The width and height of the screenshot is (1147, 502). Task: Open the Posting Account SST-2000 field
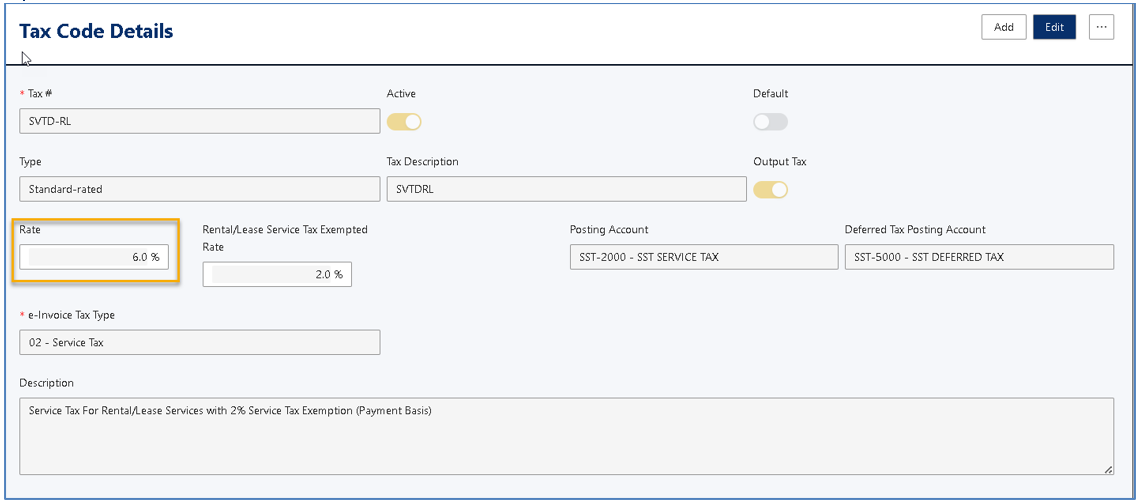[x=703, y=257]
